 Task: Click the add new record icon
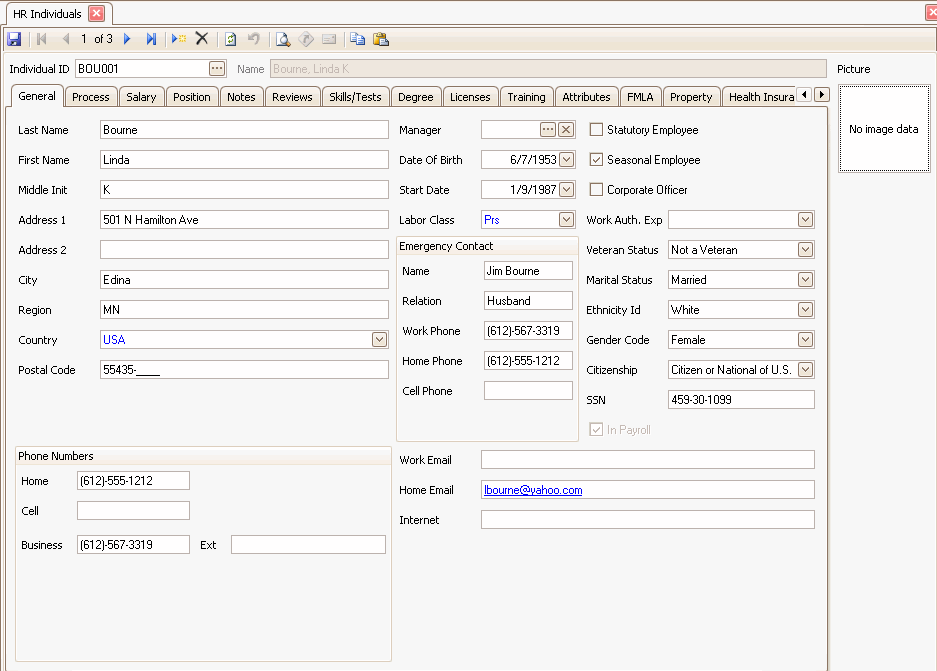(x=178, y=39)
